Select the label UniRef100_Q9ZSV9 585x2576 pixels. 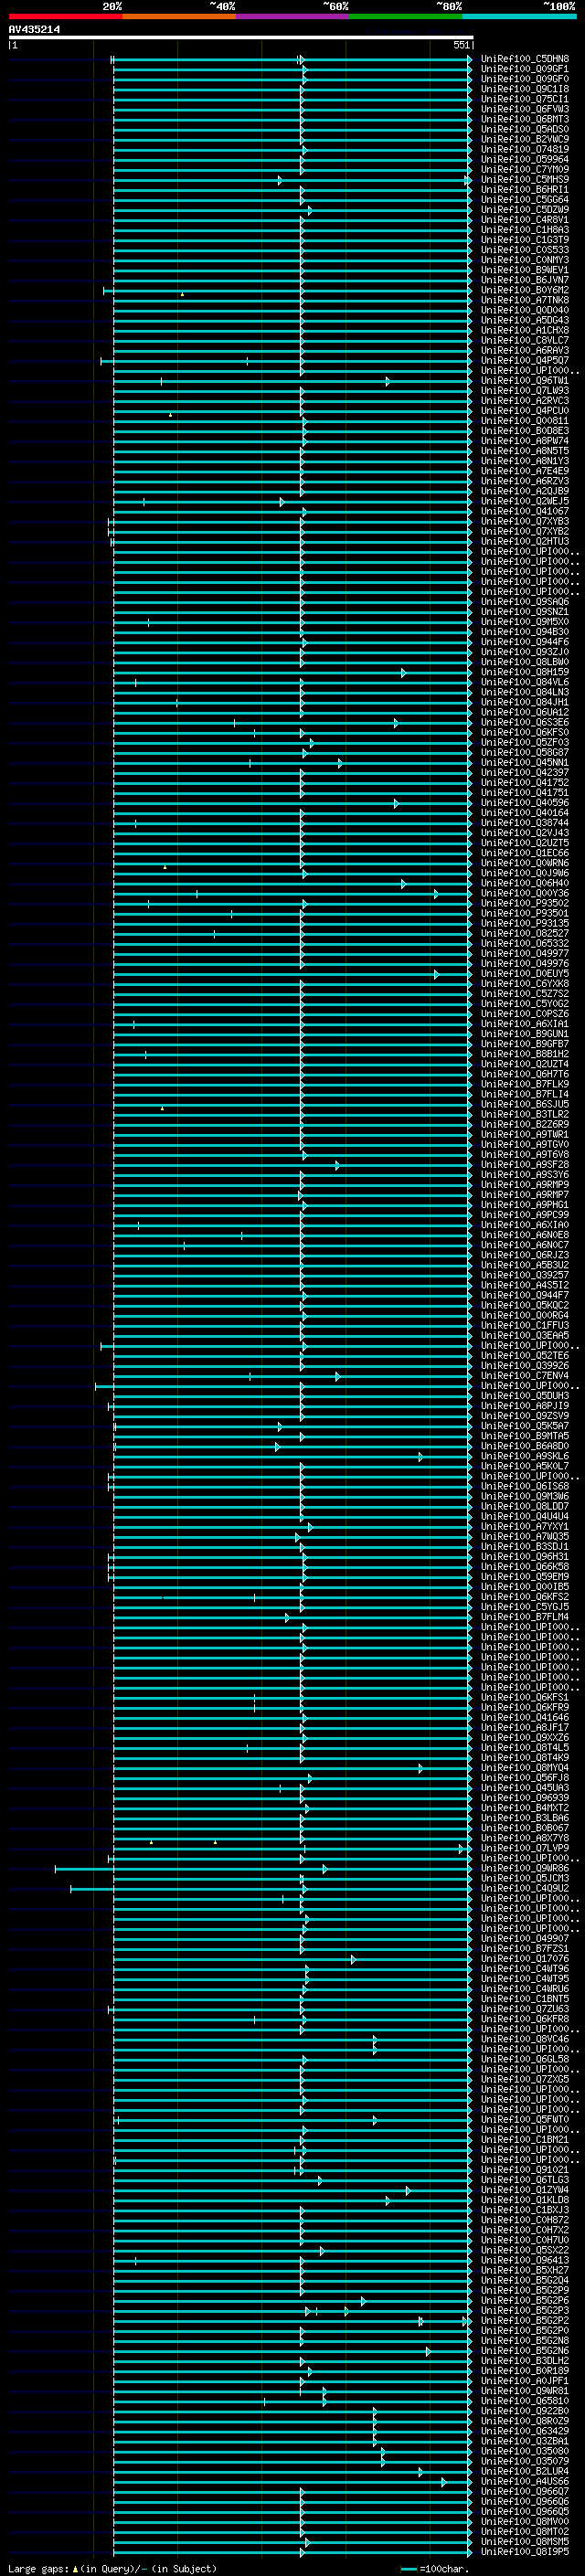pos(524,1416)
